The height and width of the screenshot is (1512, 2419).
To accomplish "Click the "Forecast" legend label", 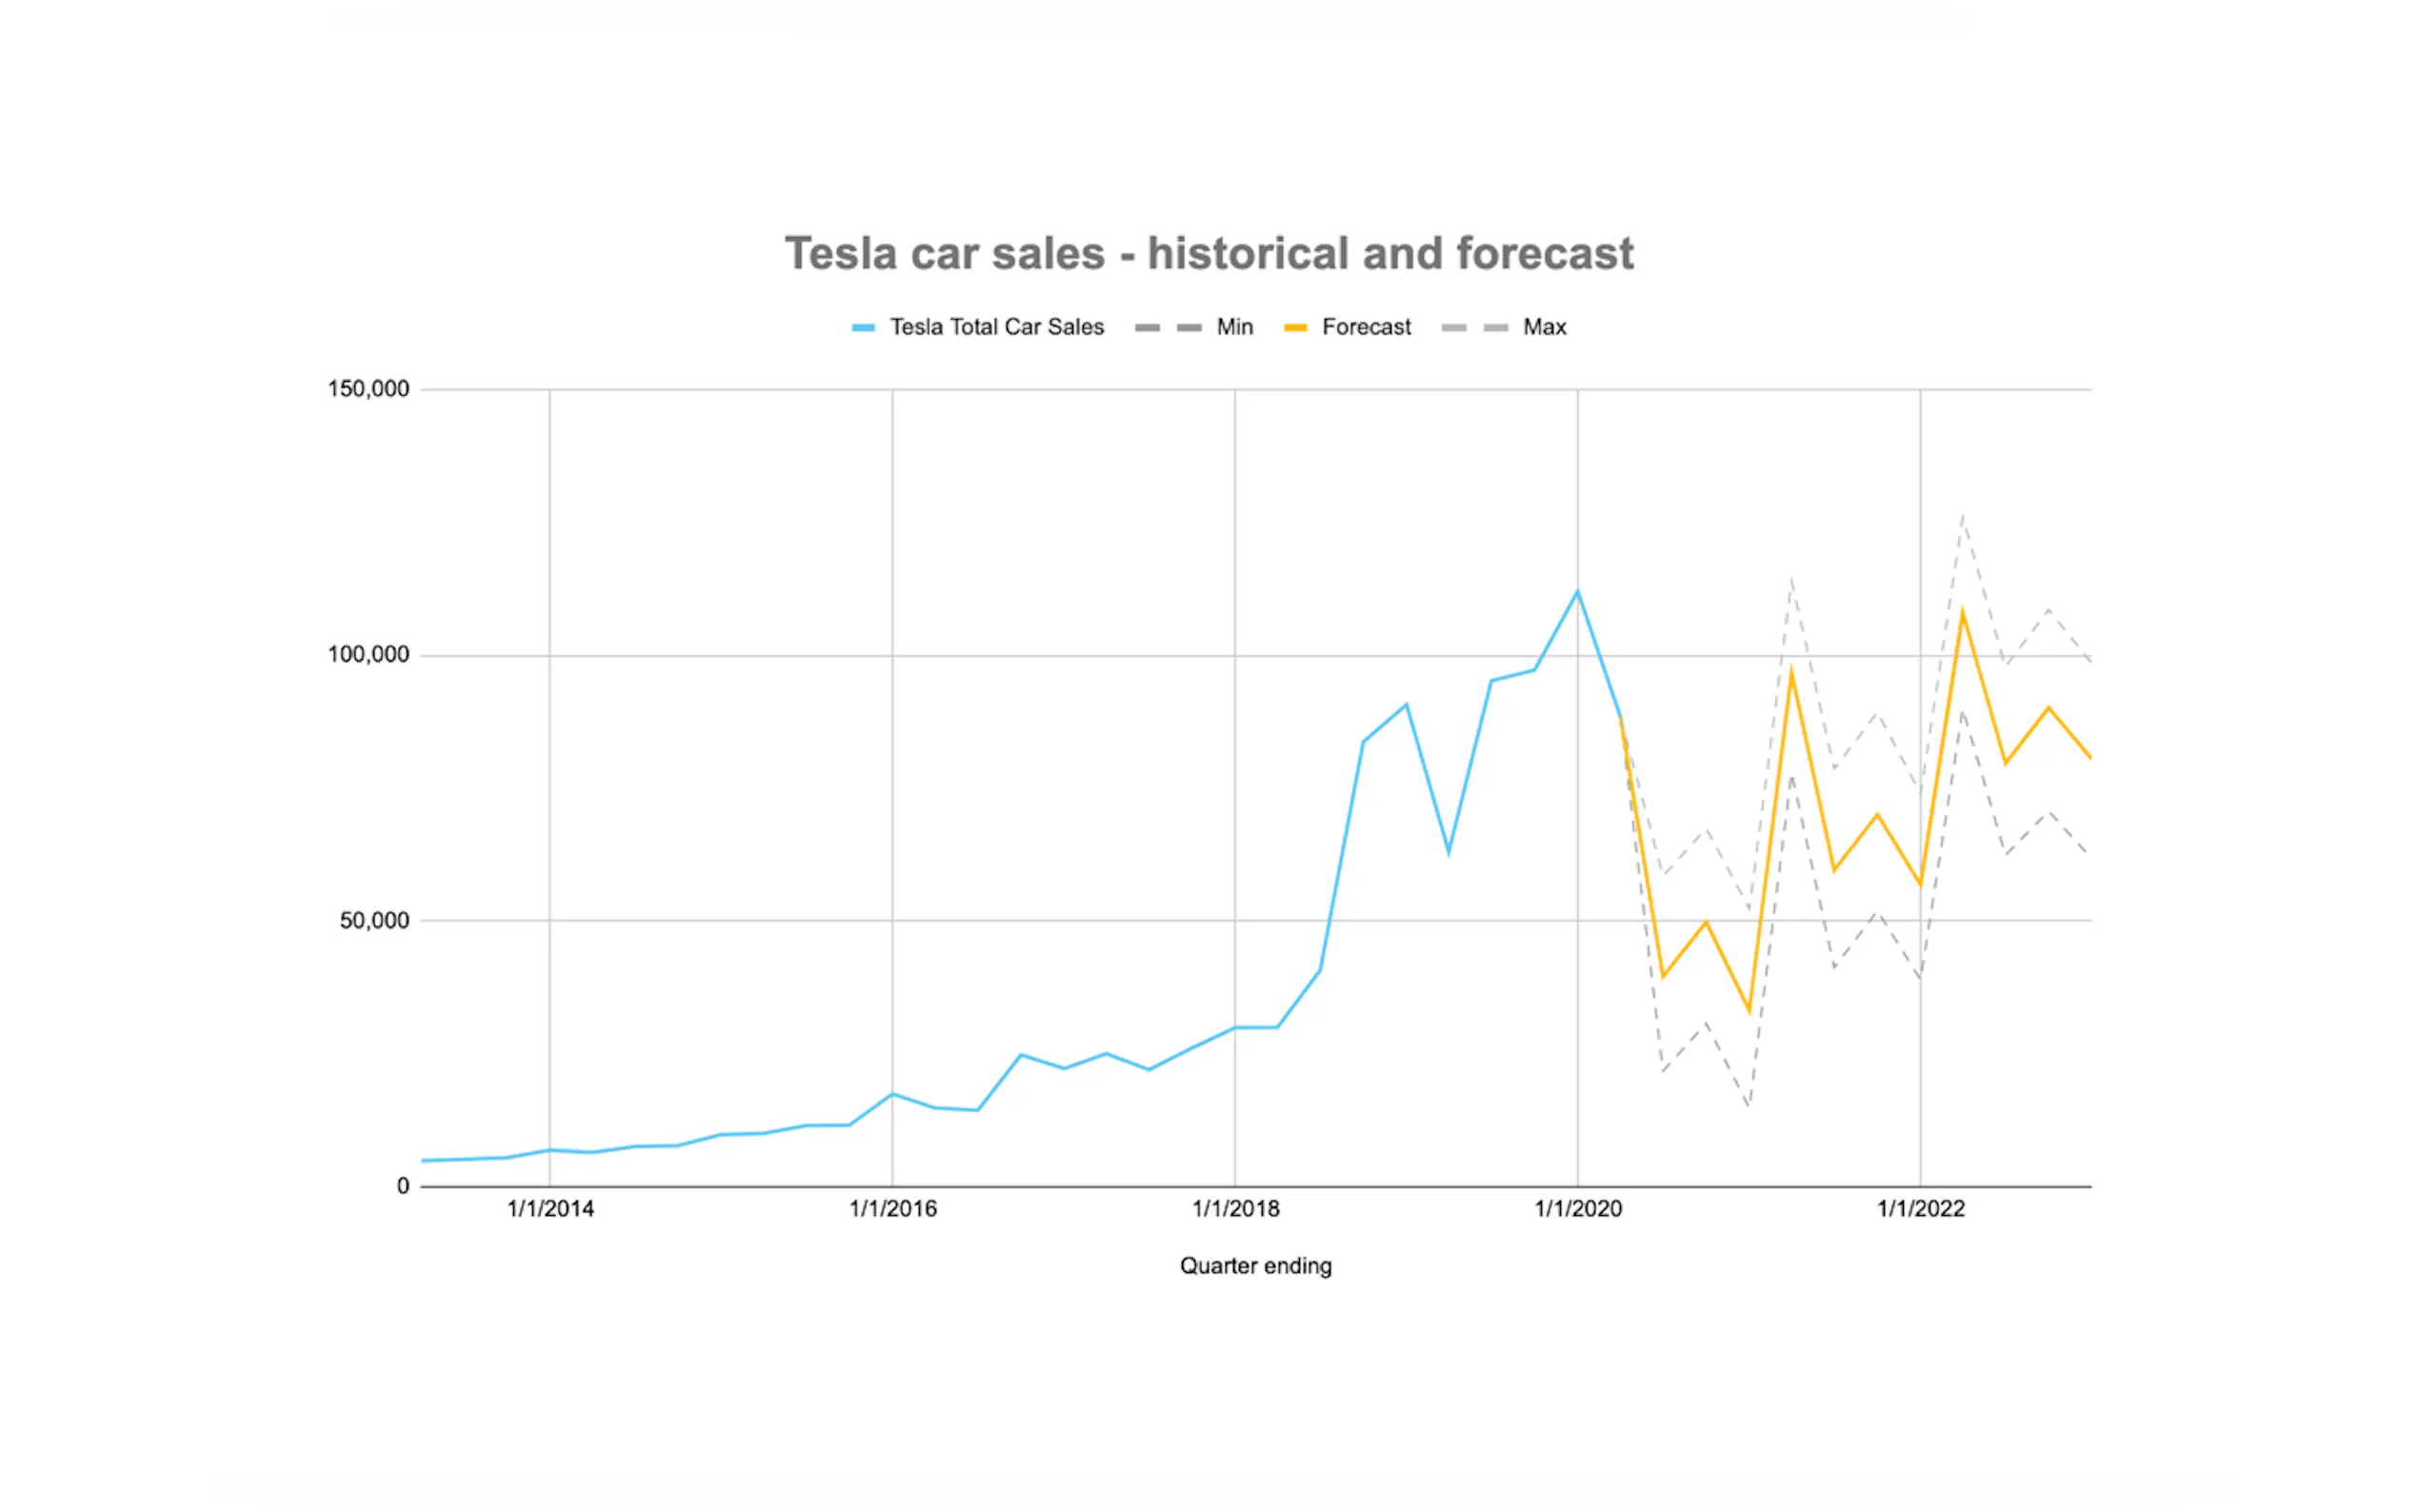I will tap(1366, 327).
